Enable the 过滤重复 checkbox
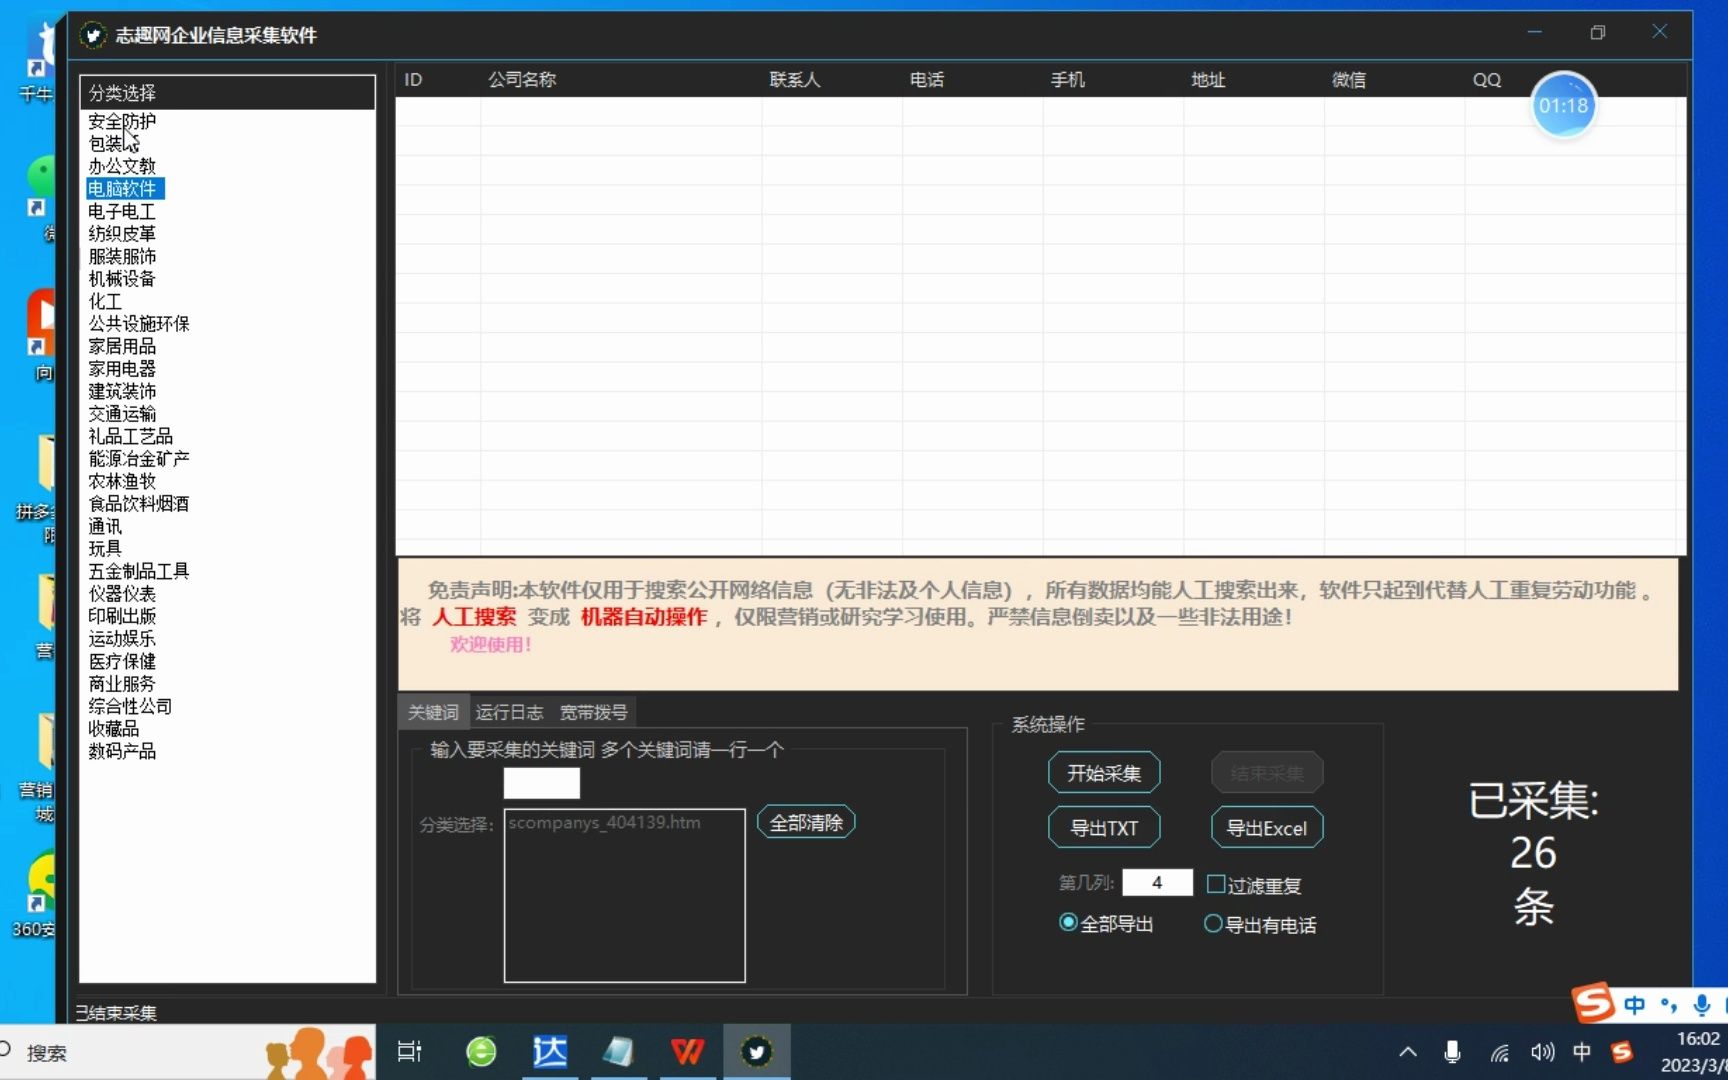Viewport: 1728px width, 1080px height. 1216,884
